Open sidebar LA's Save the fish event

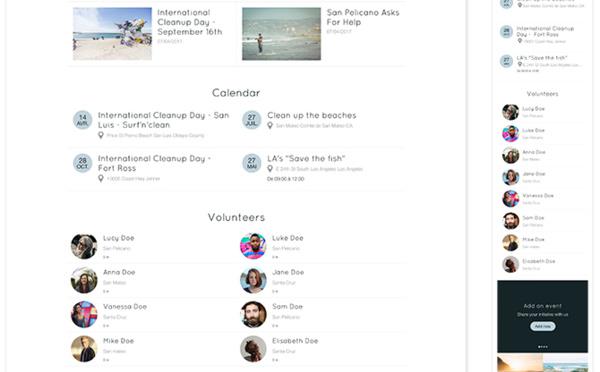(541, 58)
